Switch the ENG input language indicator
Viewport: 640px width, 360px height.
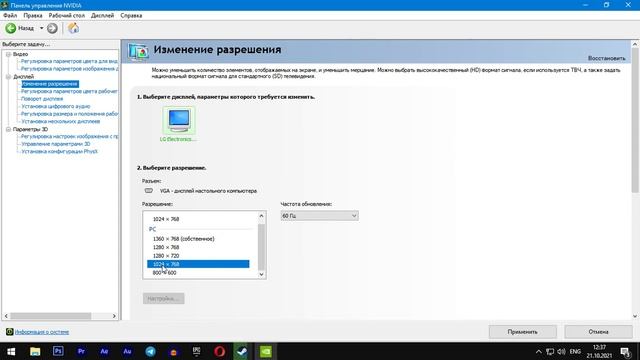click(x=575, y=351)
